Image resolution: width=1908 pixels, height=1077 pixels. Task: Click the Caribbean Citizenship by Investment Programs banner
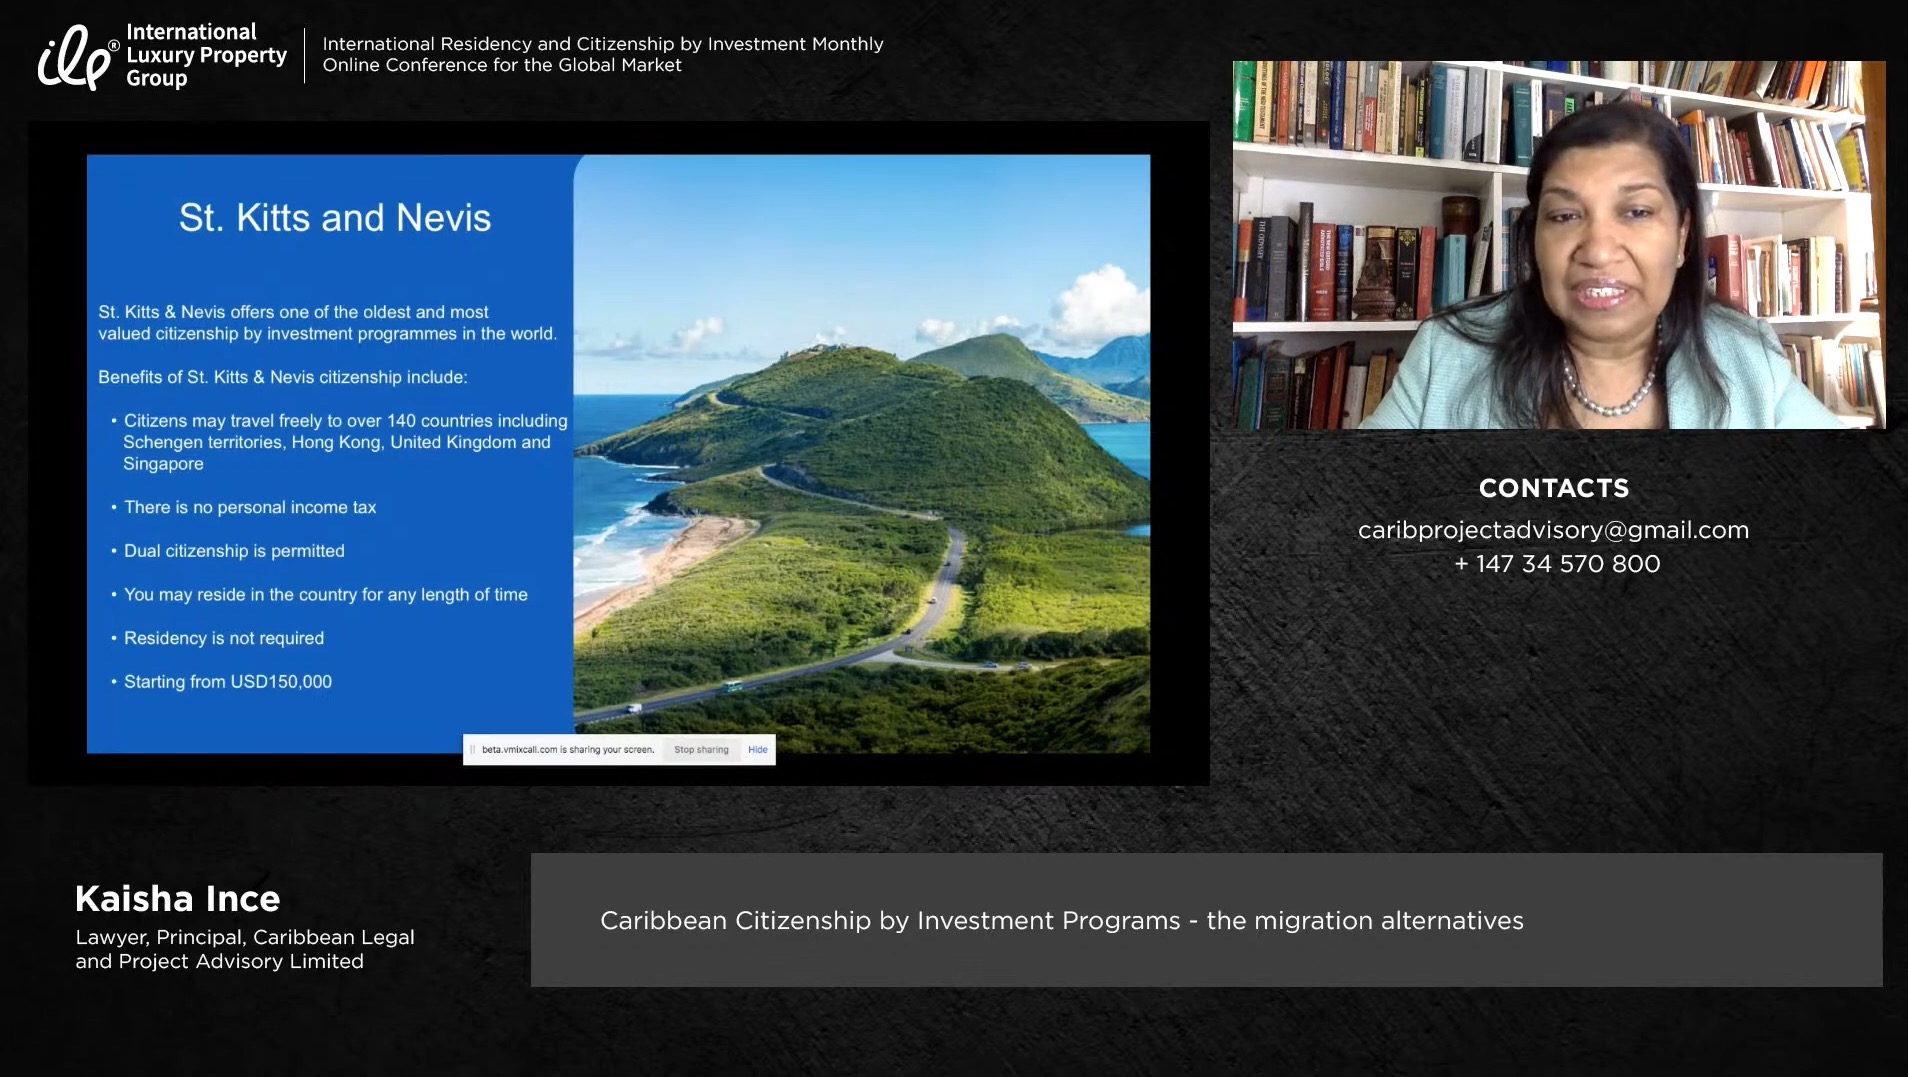pyautogui.click(x=1061, y=920)
